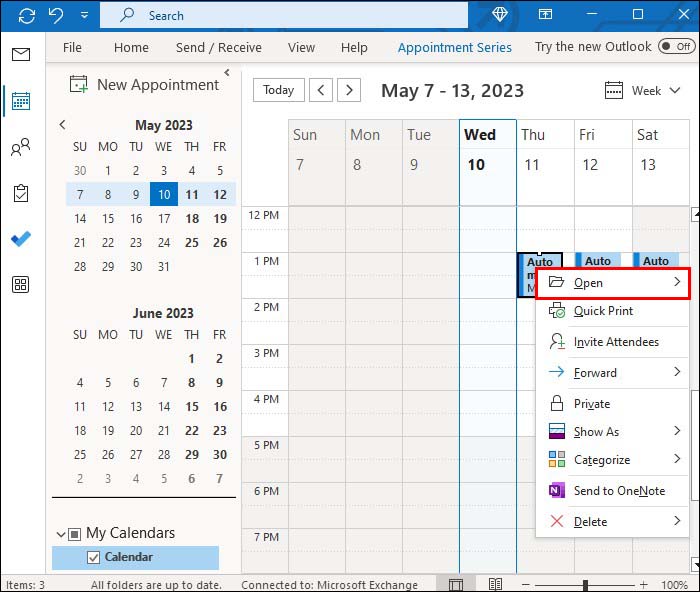This screenshot has width=700, height=592.
Task: Choose Show As in the context menu
Action: point(612,432)
